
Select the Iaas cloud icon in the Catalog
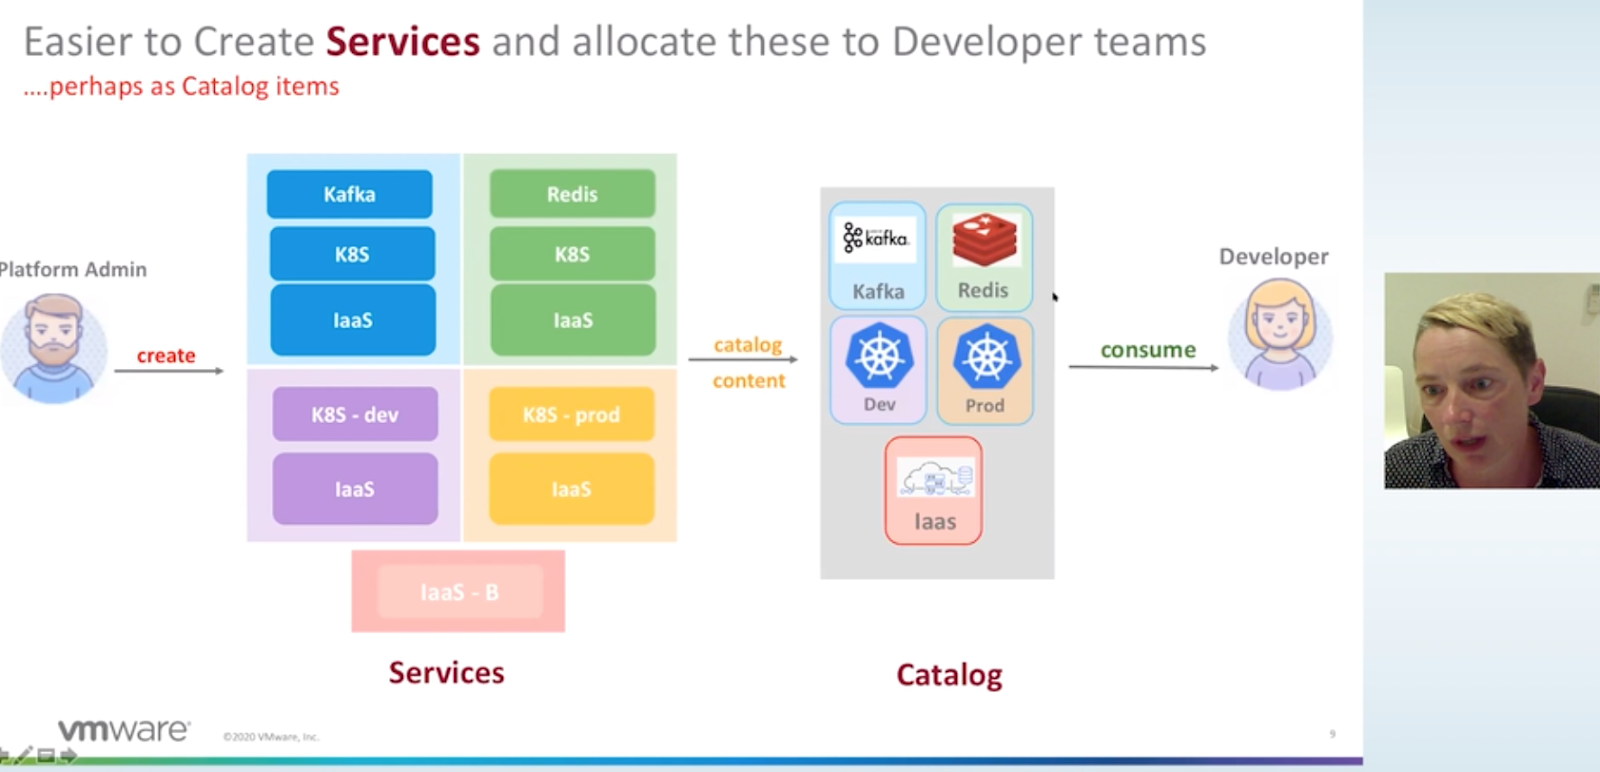point(935,478)
